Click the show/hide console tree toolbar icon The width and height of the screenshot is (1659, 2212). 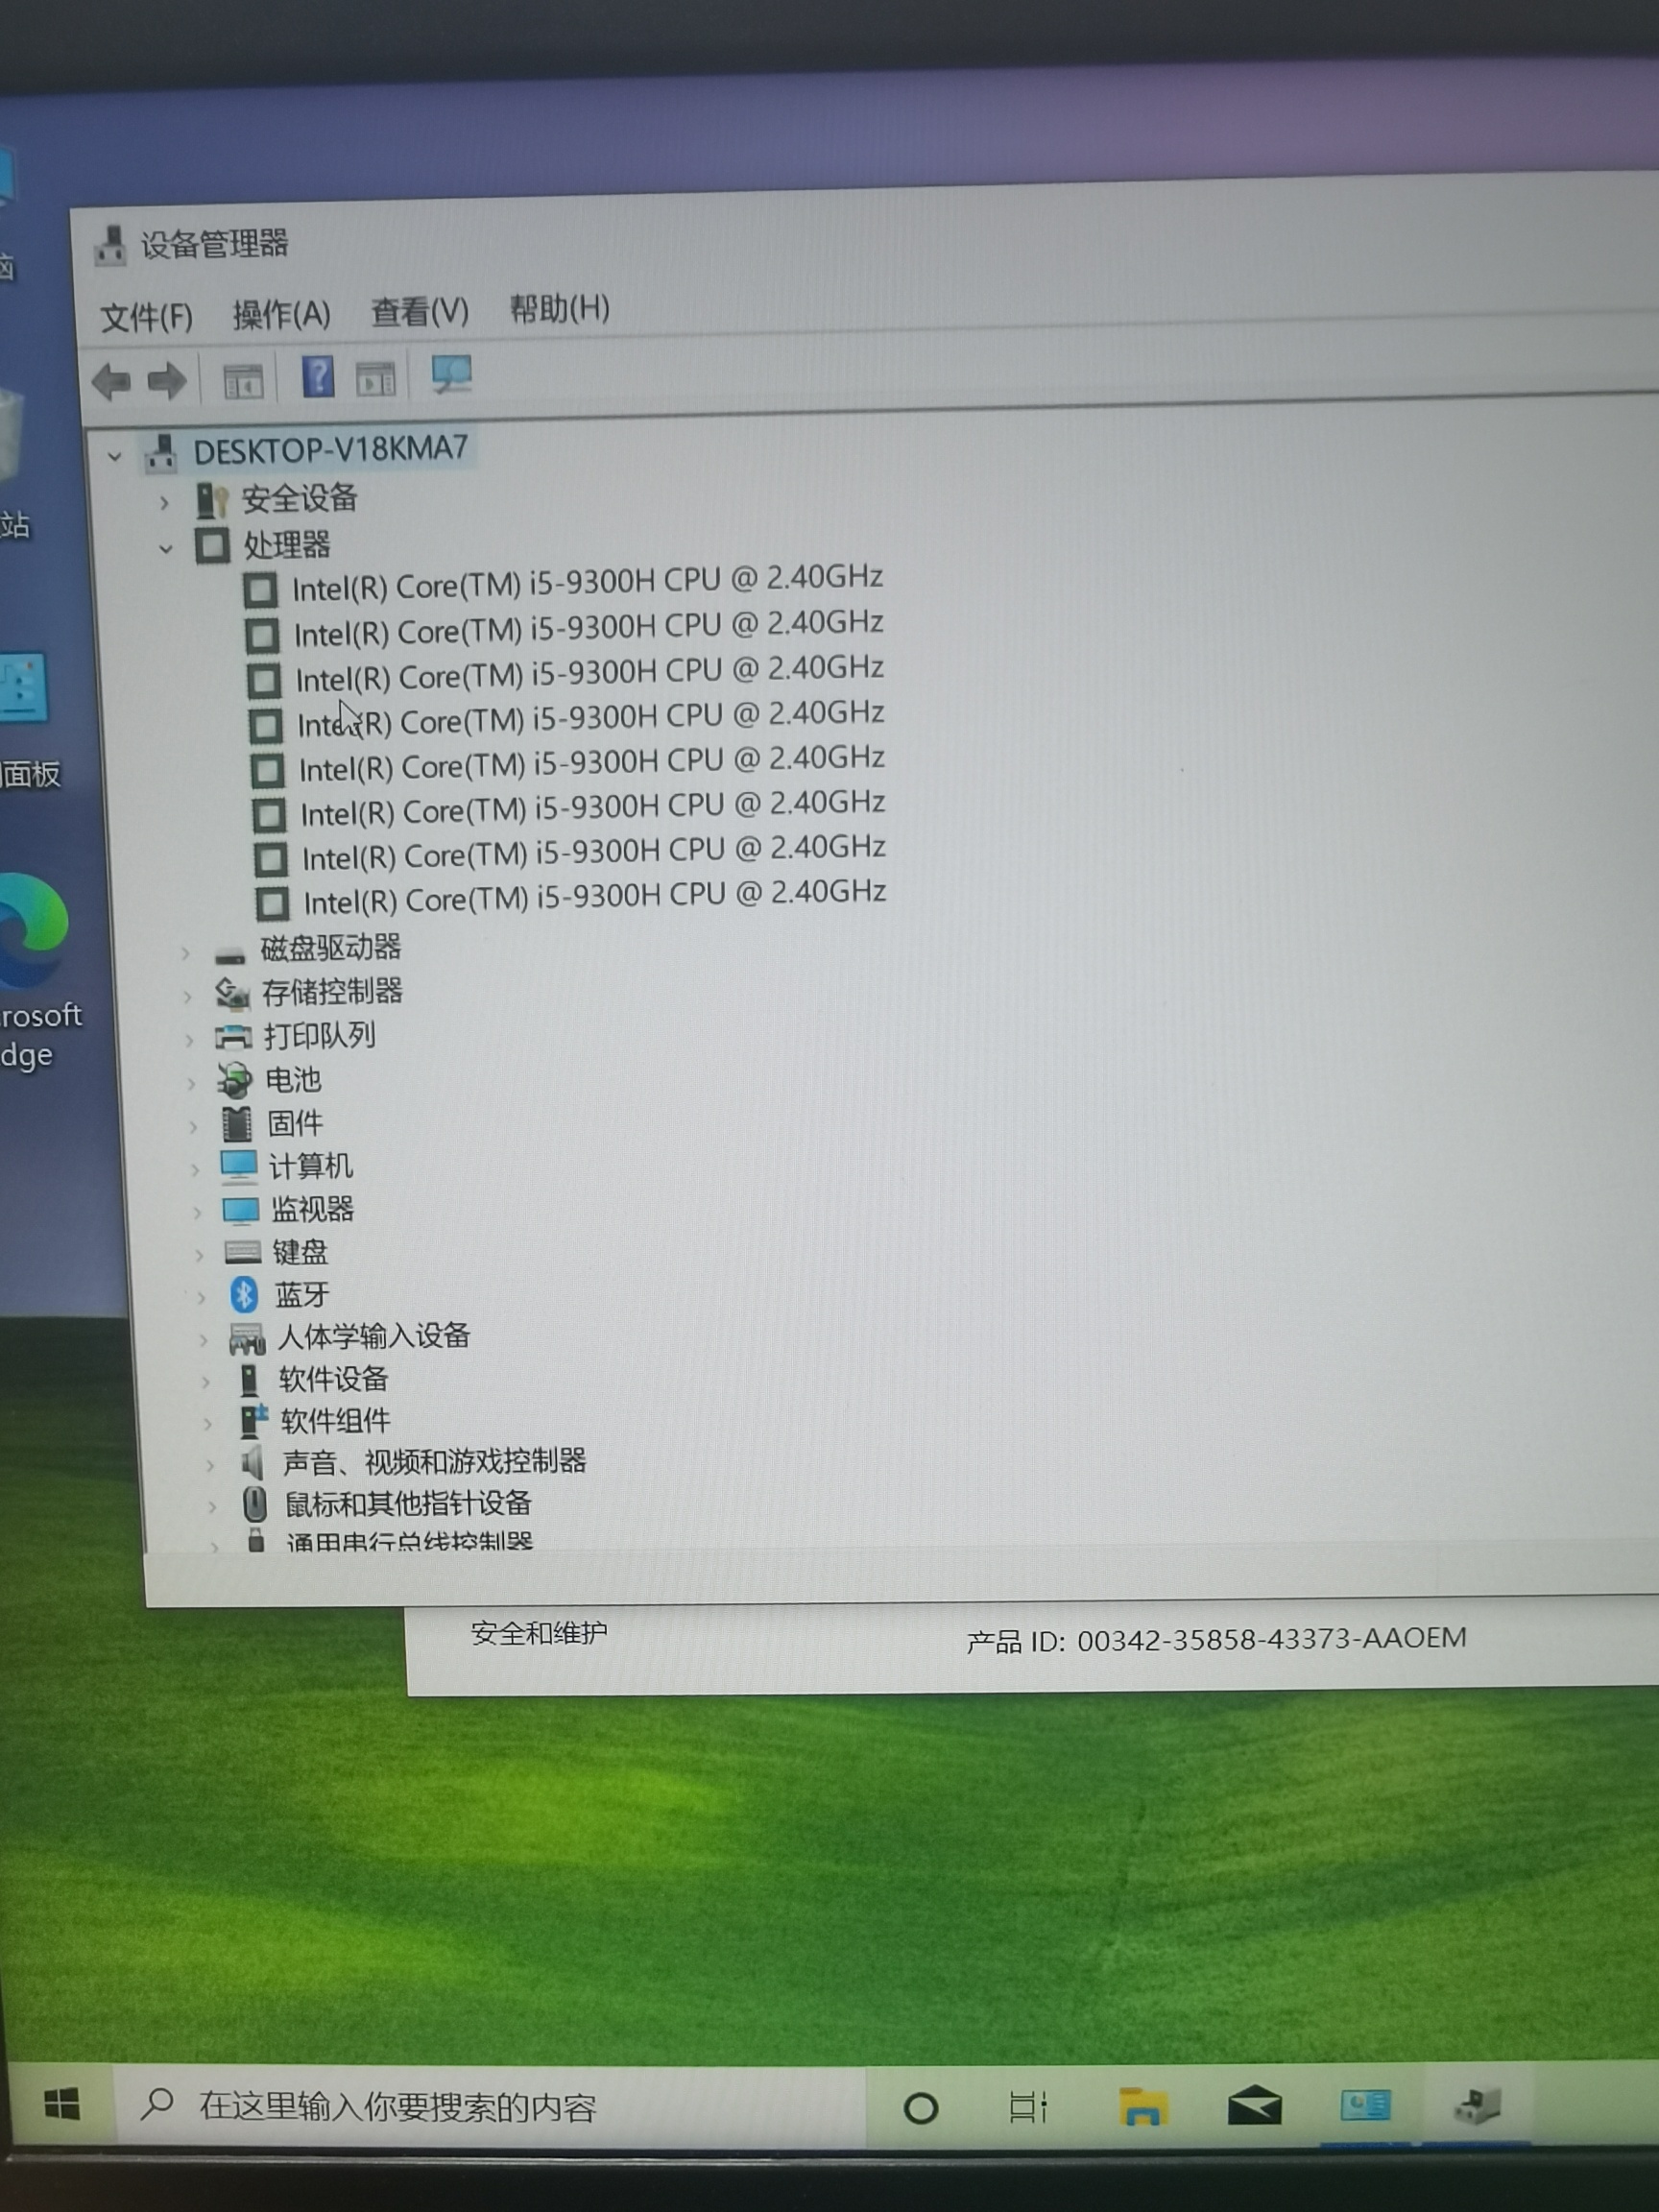click(243, 380)
